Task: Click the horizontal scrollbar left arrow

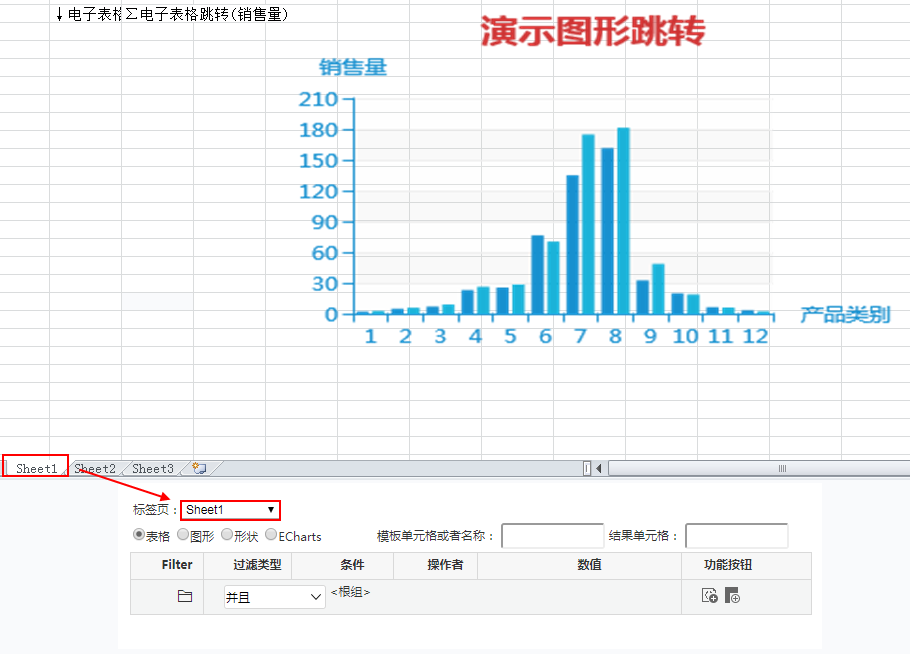Action: click(599, 468)
